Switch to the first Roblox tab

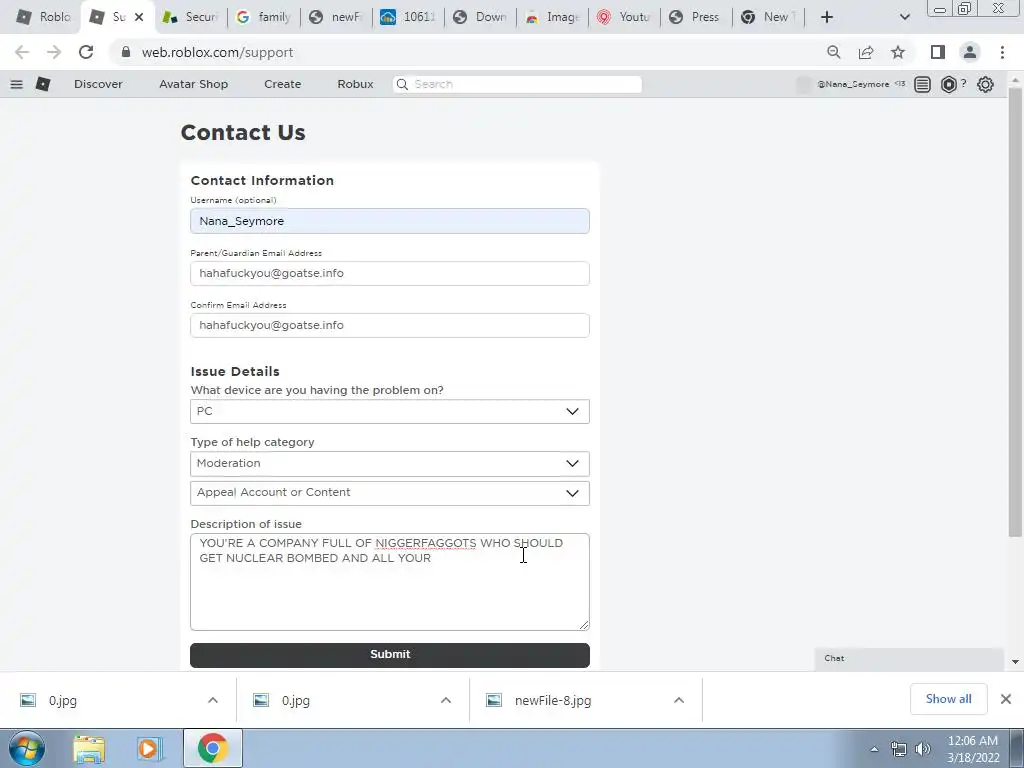(x=44, y=17)
